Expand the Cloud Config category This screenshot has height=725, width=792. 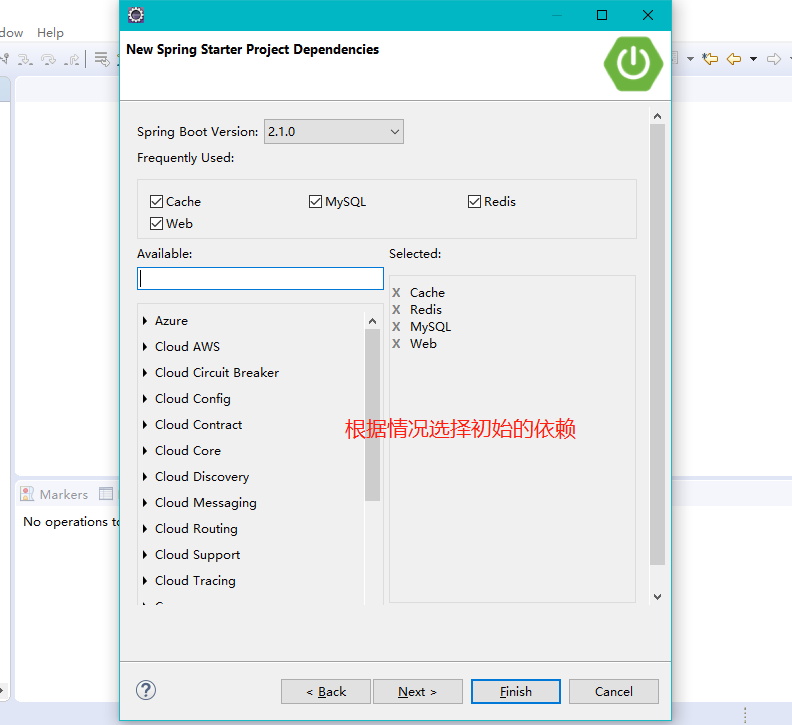pyautogui.click(x=145, y=399)
